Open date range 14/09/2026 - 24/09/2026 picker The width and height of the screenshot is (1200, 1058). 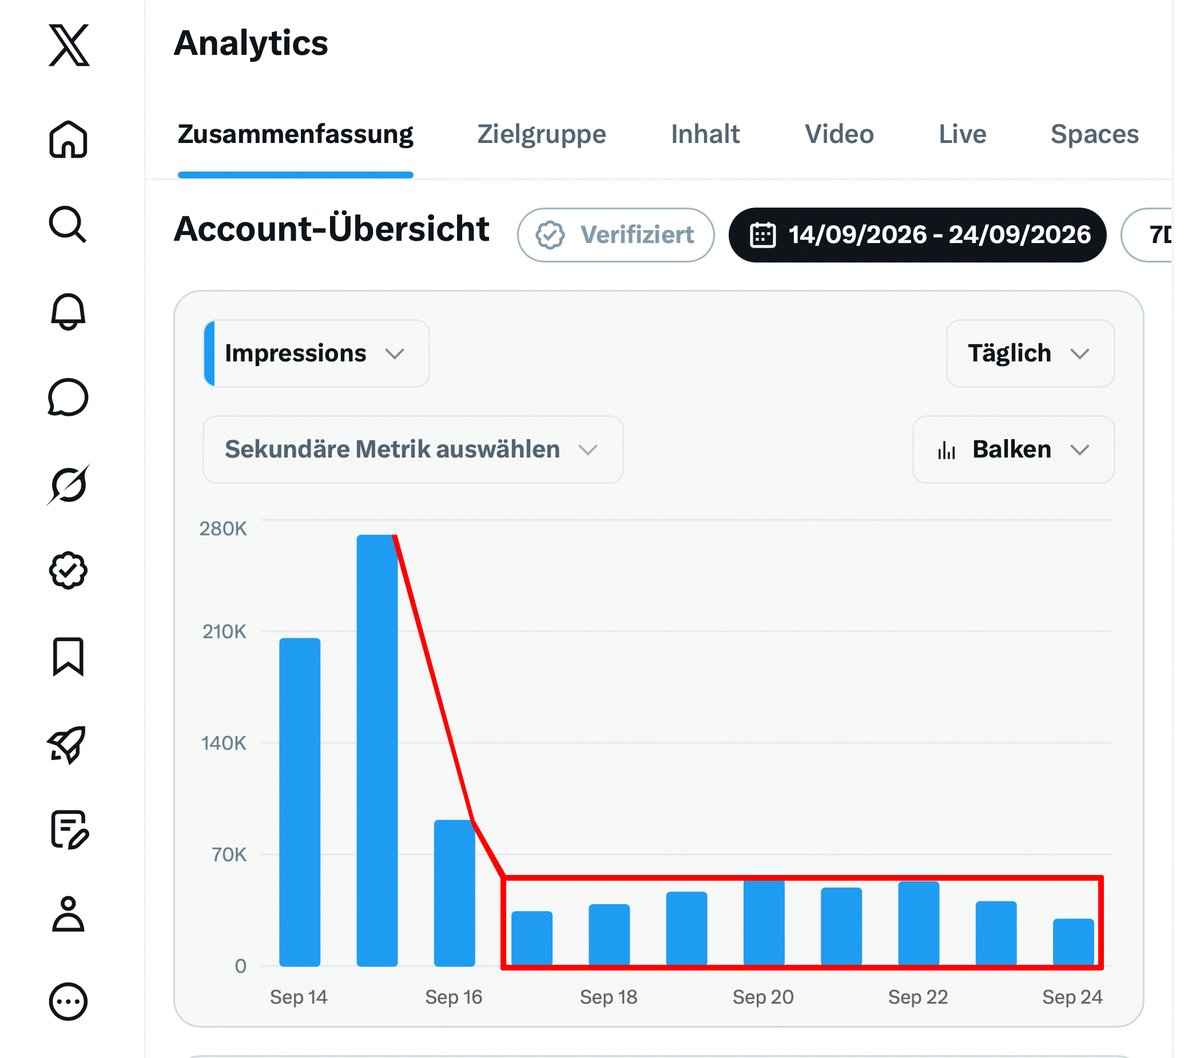[917, 235]
